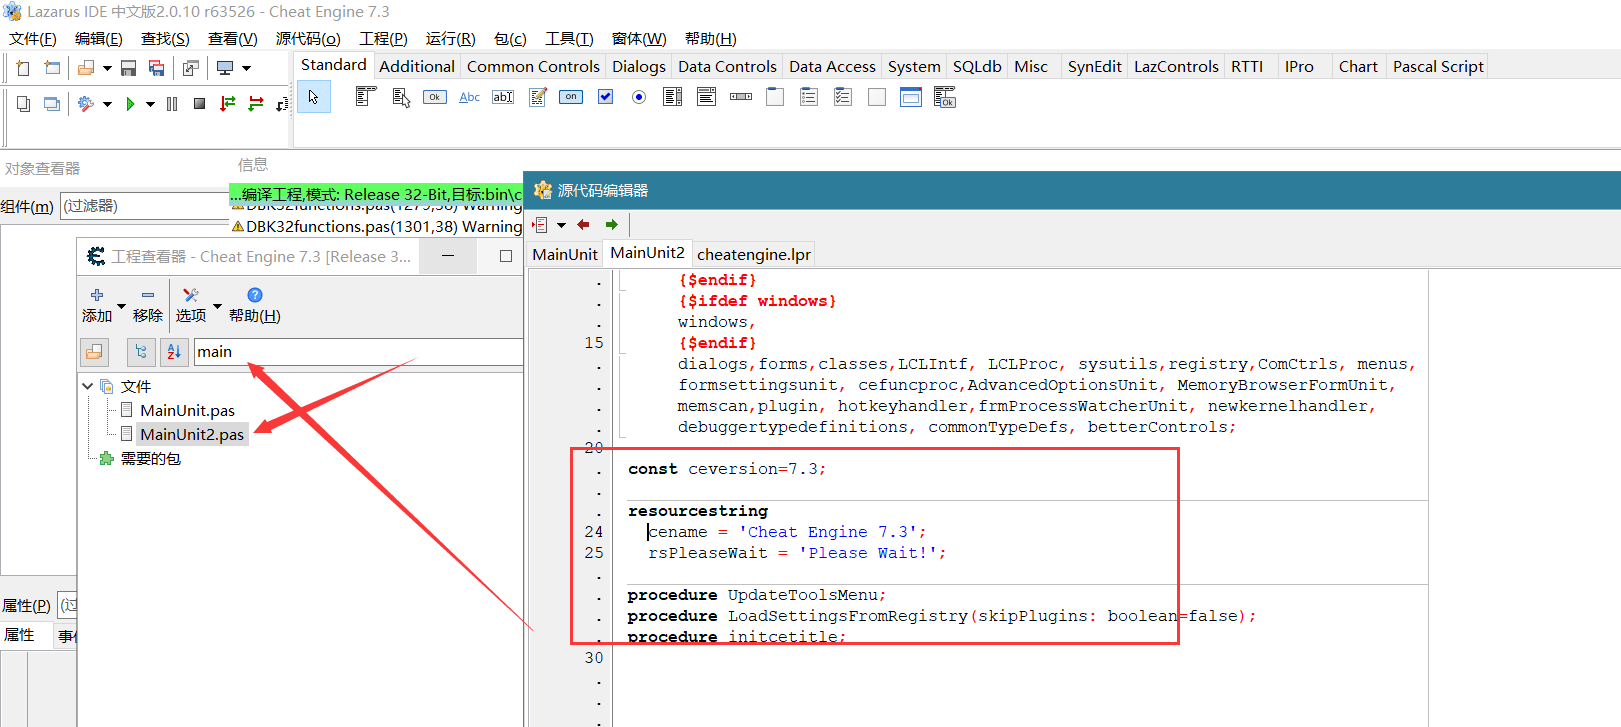Screen dimensions: 1621x727
Task: Stop the running program
Action: pyautogui.click(x=199, y=104)
